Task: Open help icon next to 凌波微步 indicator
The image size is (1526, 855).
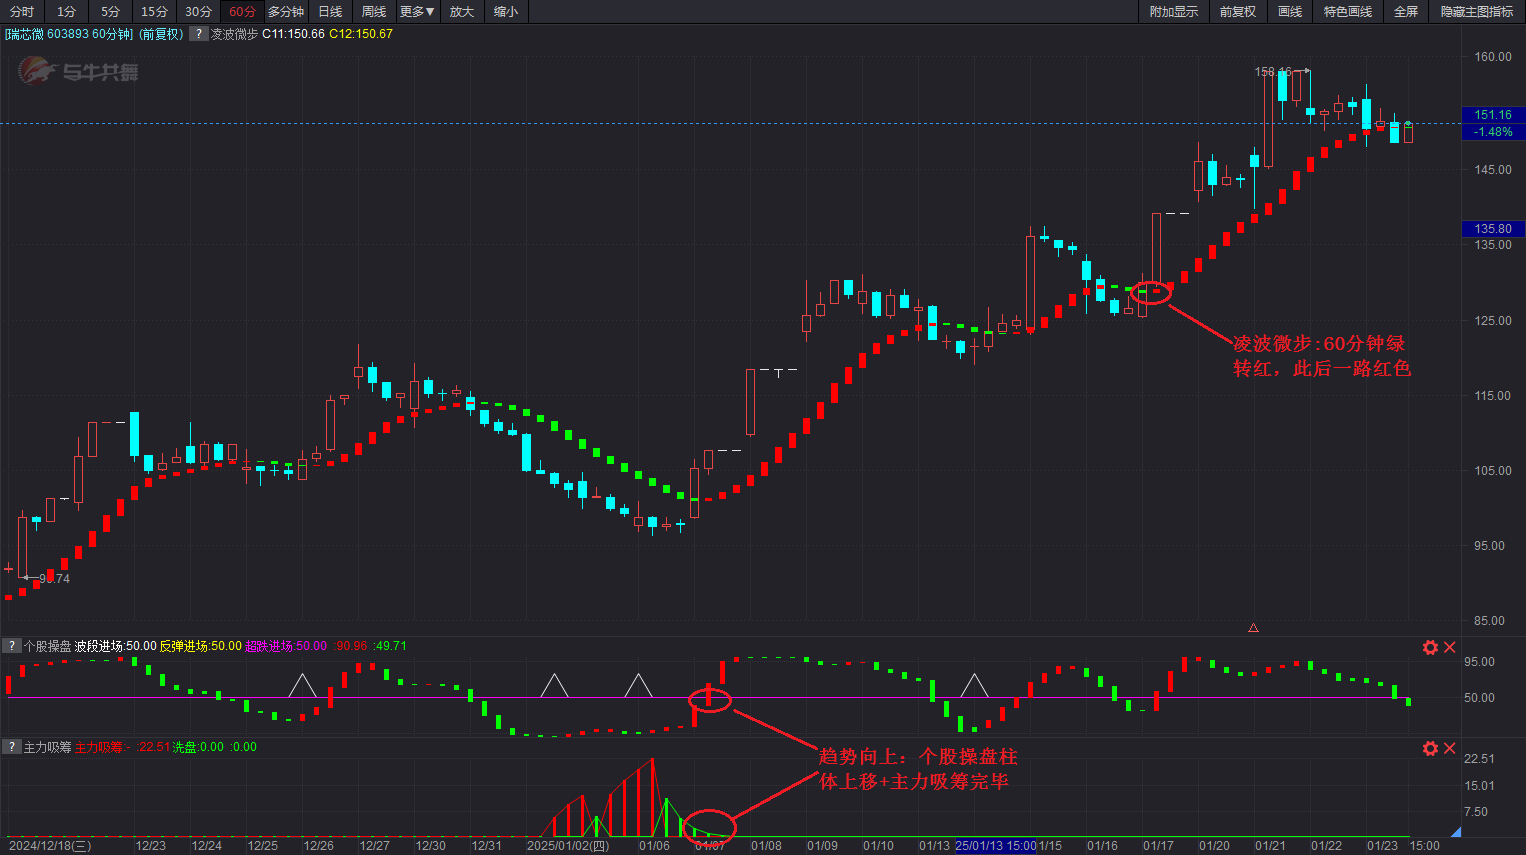Action: coord(198,34)
